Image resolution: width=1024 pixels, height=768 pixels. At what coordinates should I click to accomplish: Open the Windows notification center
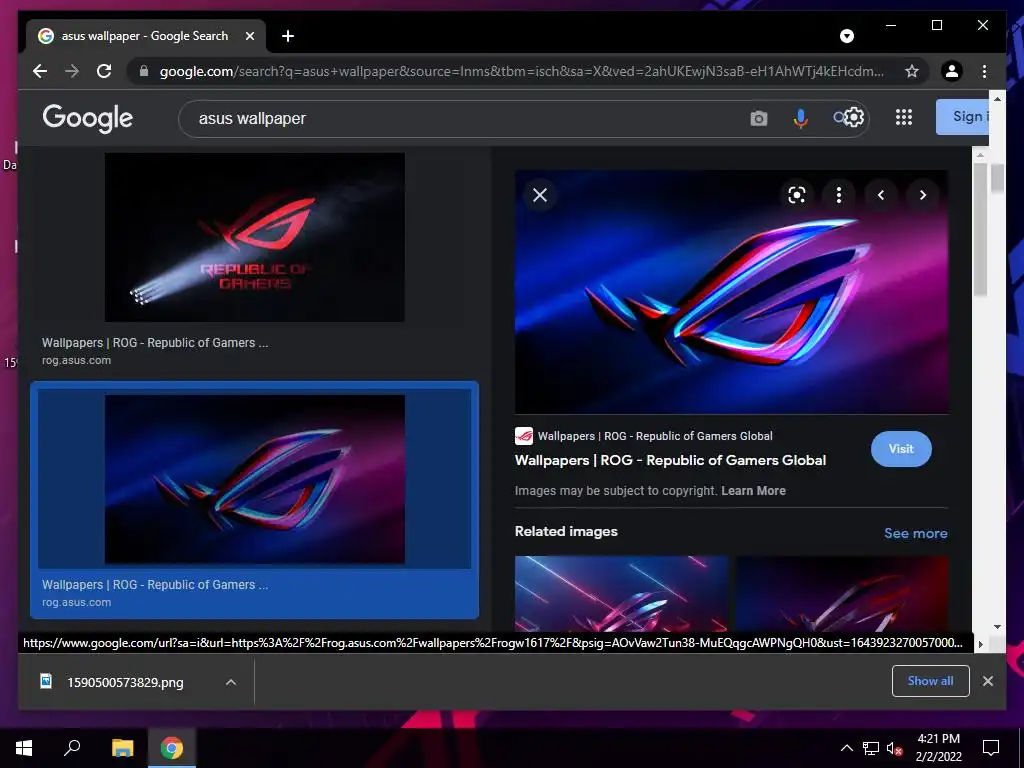click(991, 748)
